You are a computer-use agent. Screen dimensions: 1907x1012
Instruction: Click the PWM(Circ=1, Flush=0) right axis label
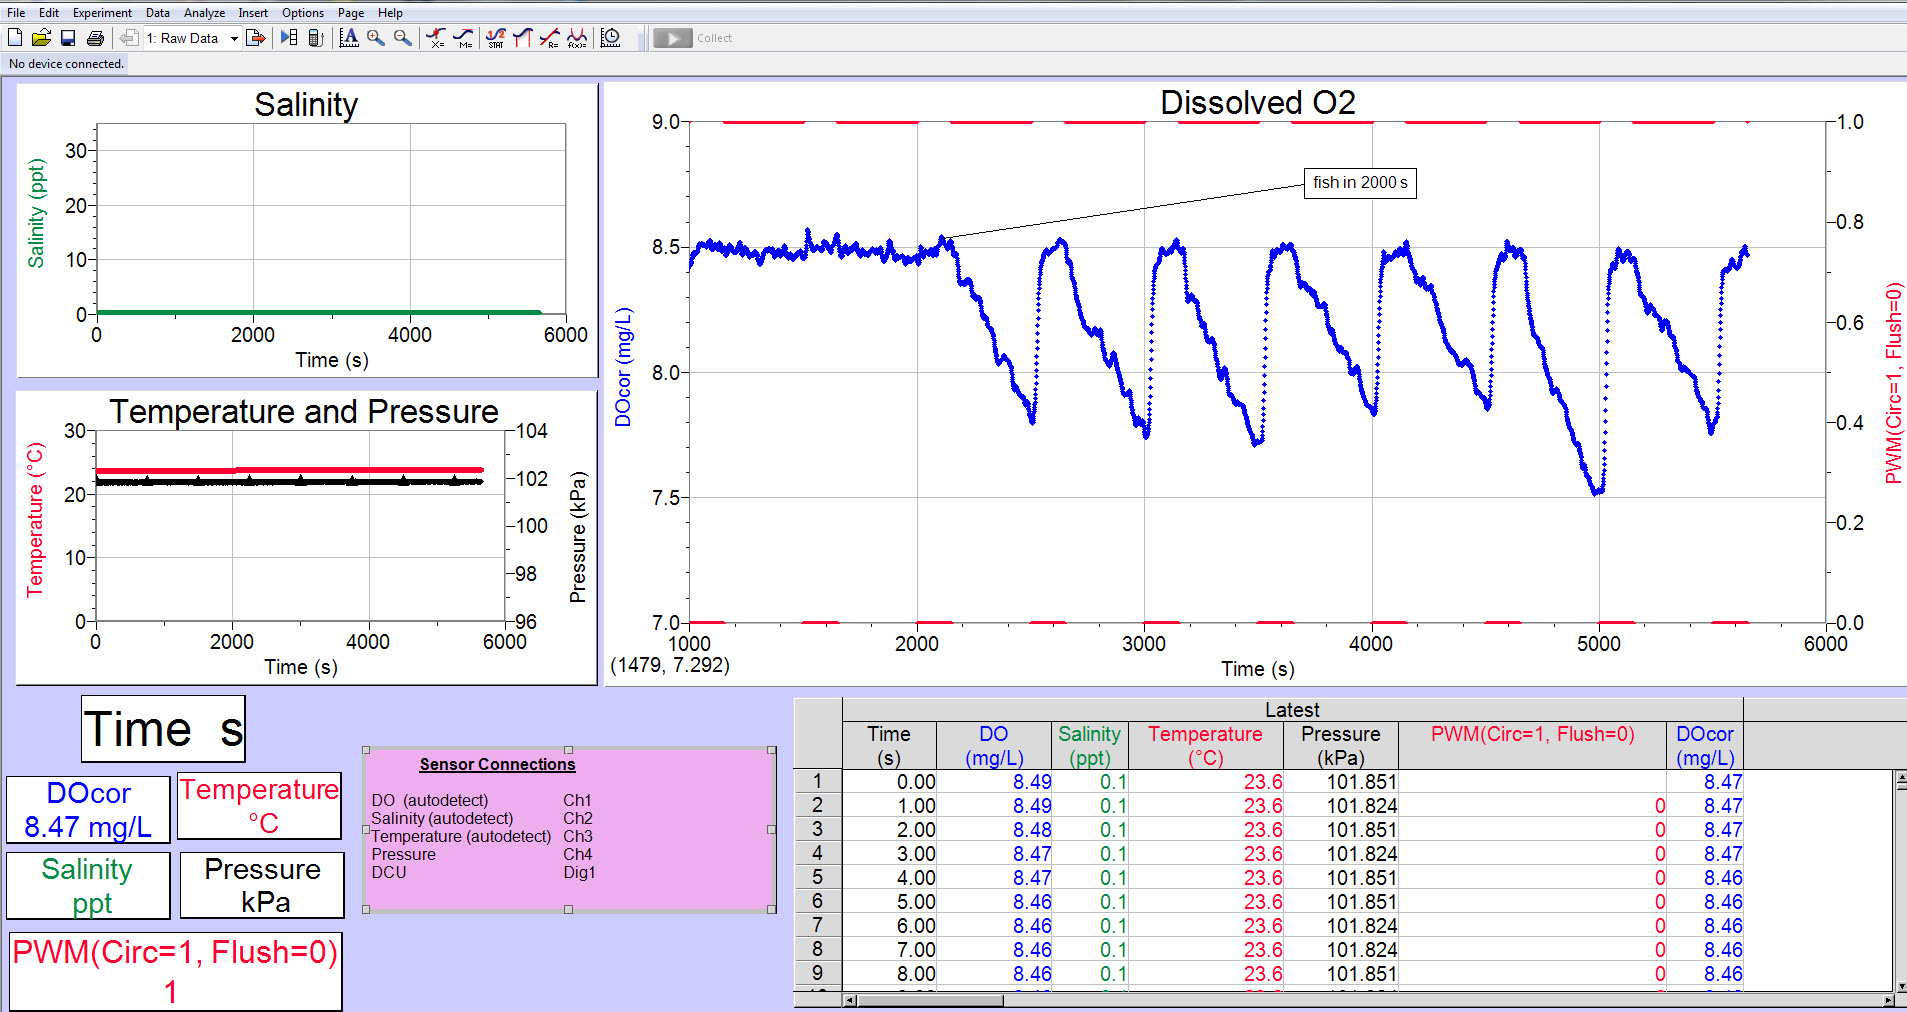point(1893,383)
